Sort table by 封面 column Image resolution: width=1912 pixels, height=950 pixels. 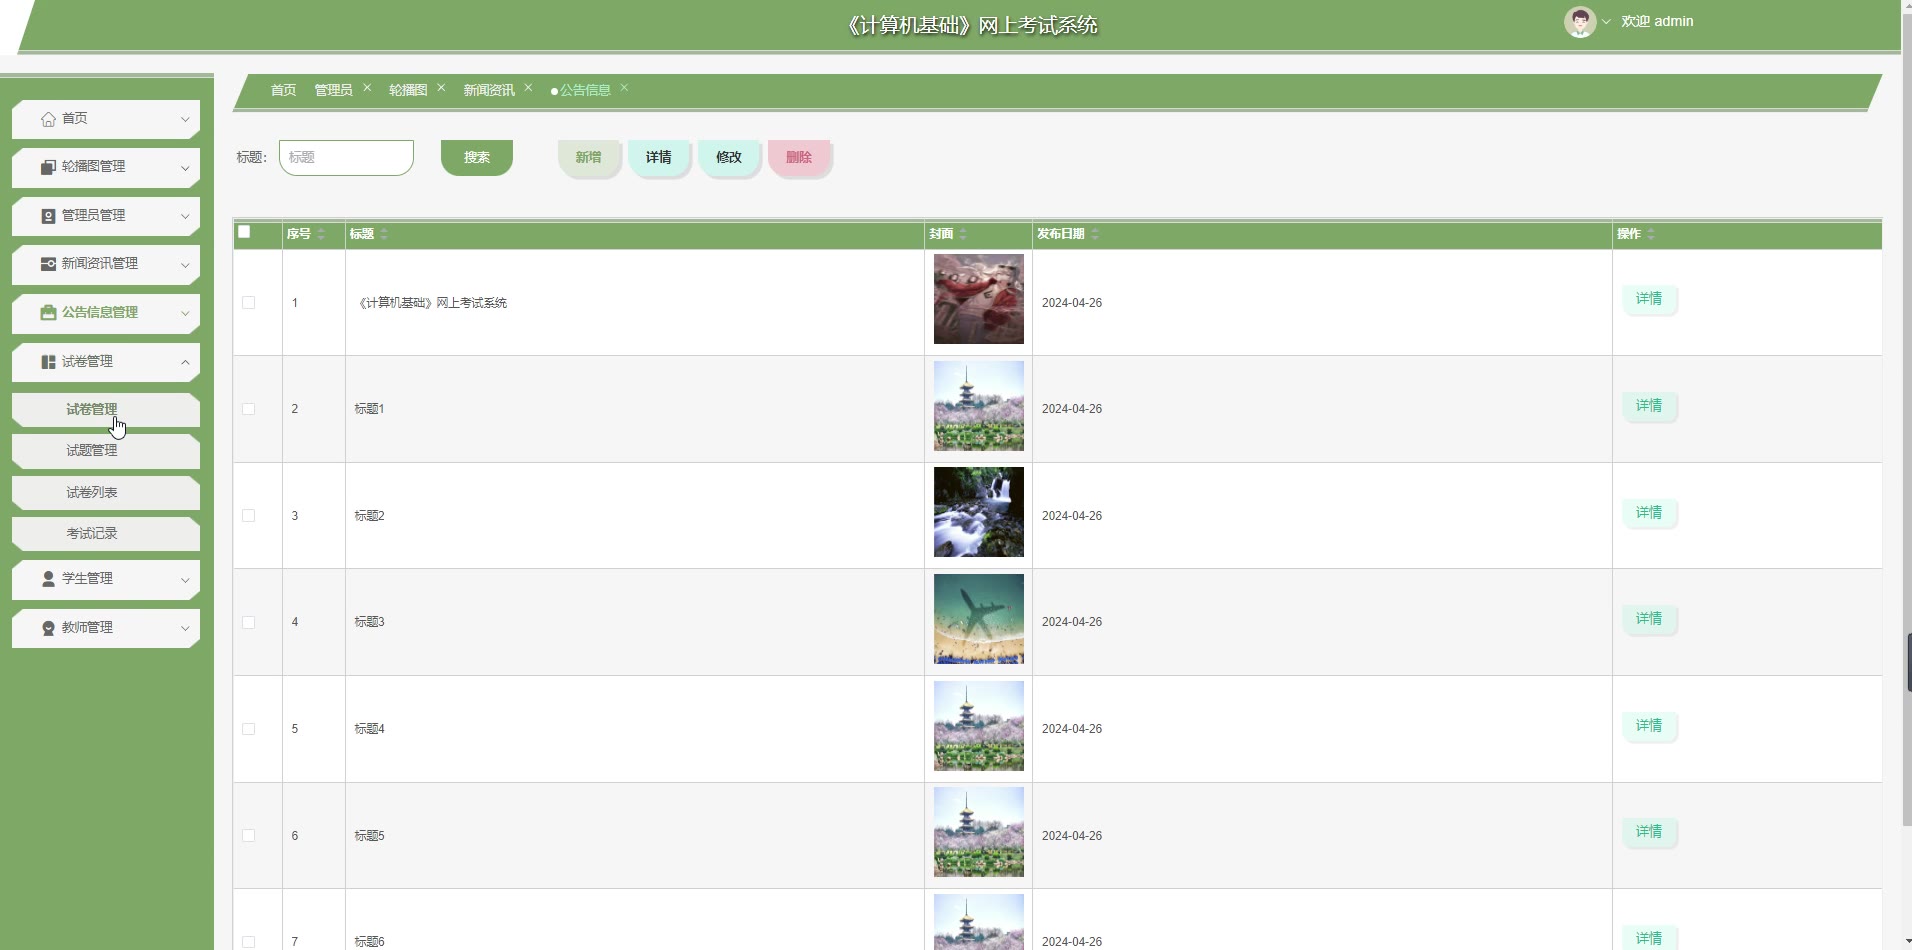963,234
